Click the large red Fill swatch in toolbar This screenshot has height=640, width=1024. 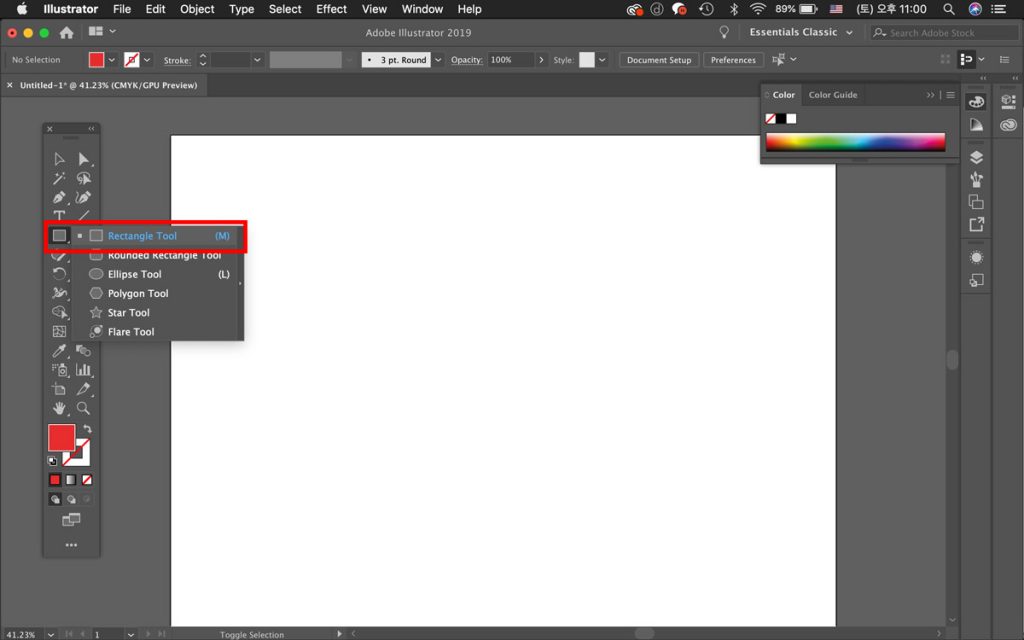click(61, 438)
